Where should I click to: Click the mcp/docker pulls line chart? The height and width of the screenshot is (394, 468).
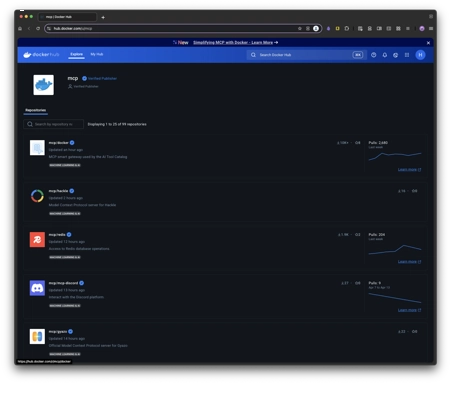pyautogui.click(x=395, y=156)
